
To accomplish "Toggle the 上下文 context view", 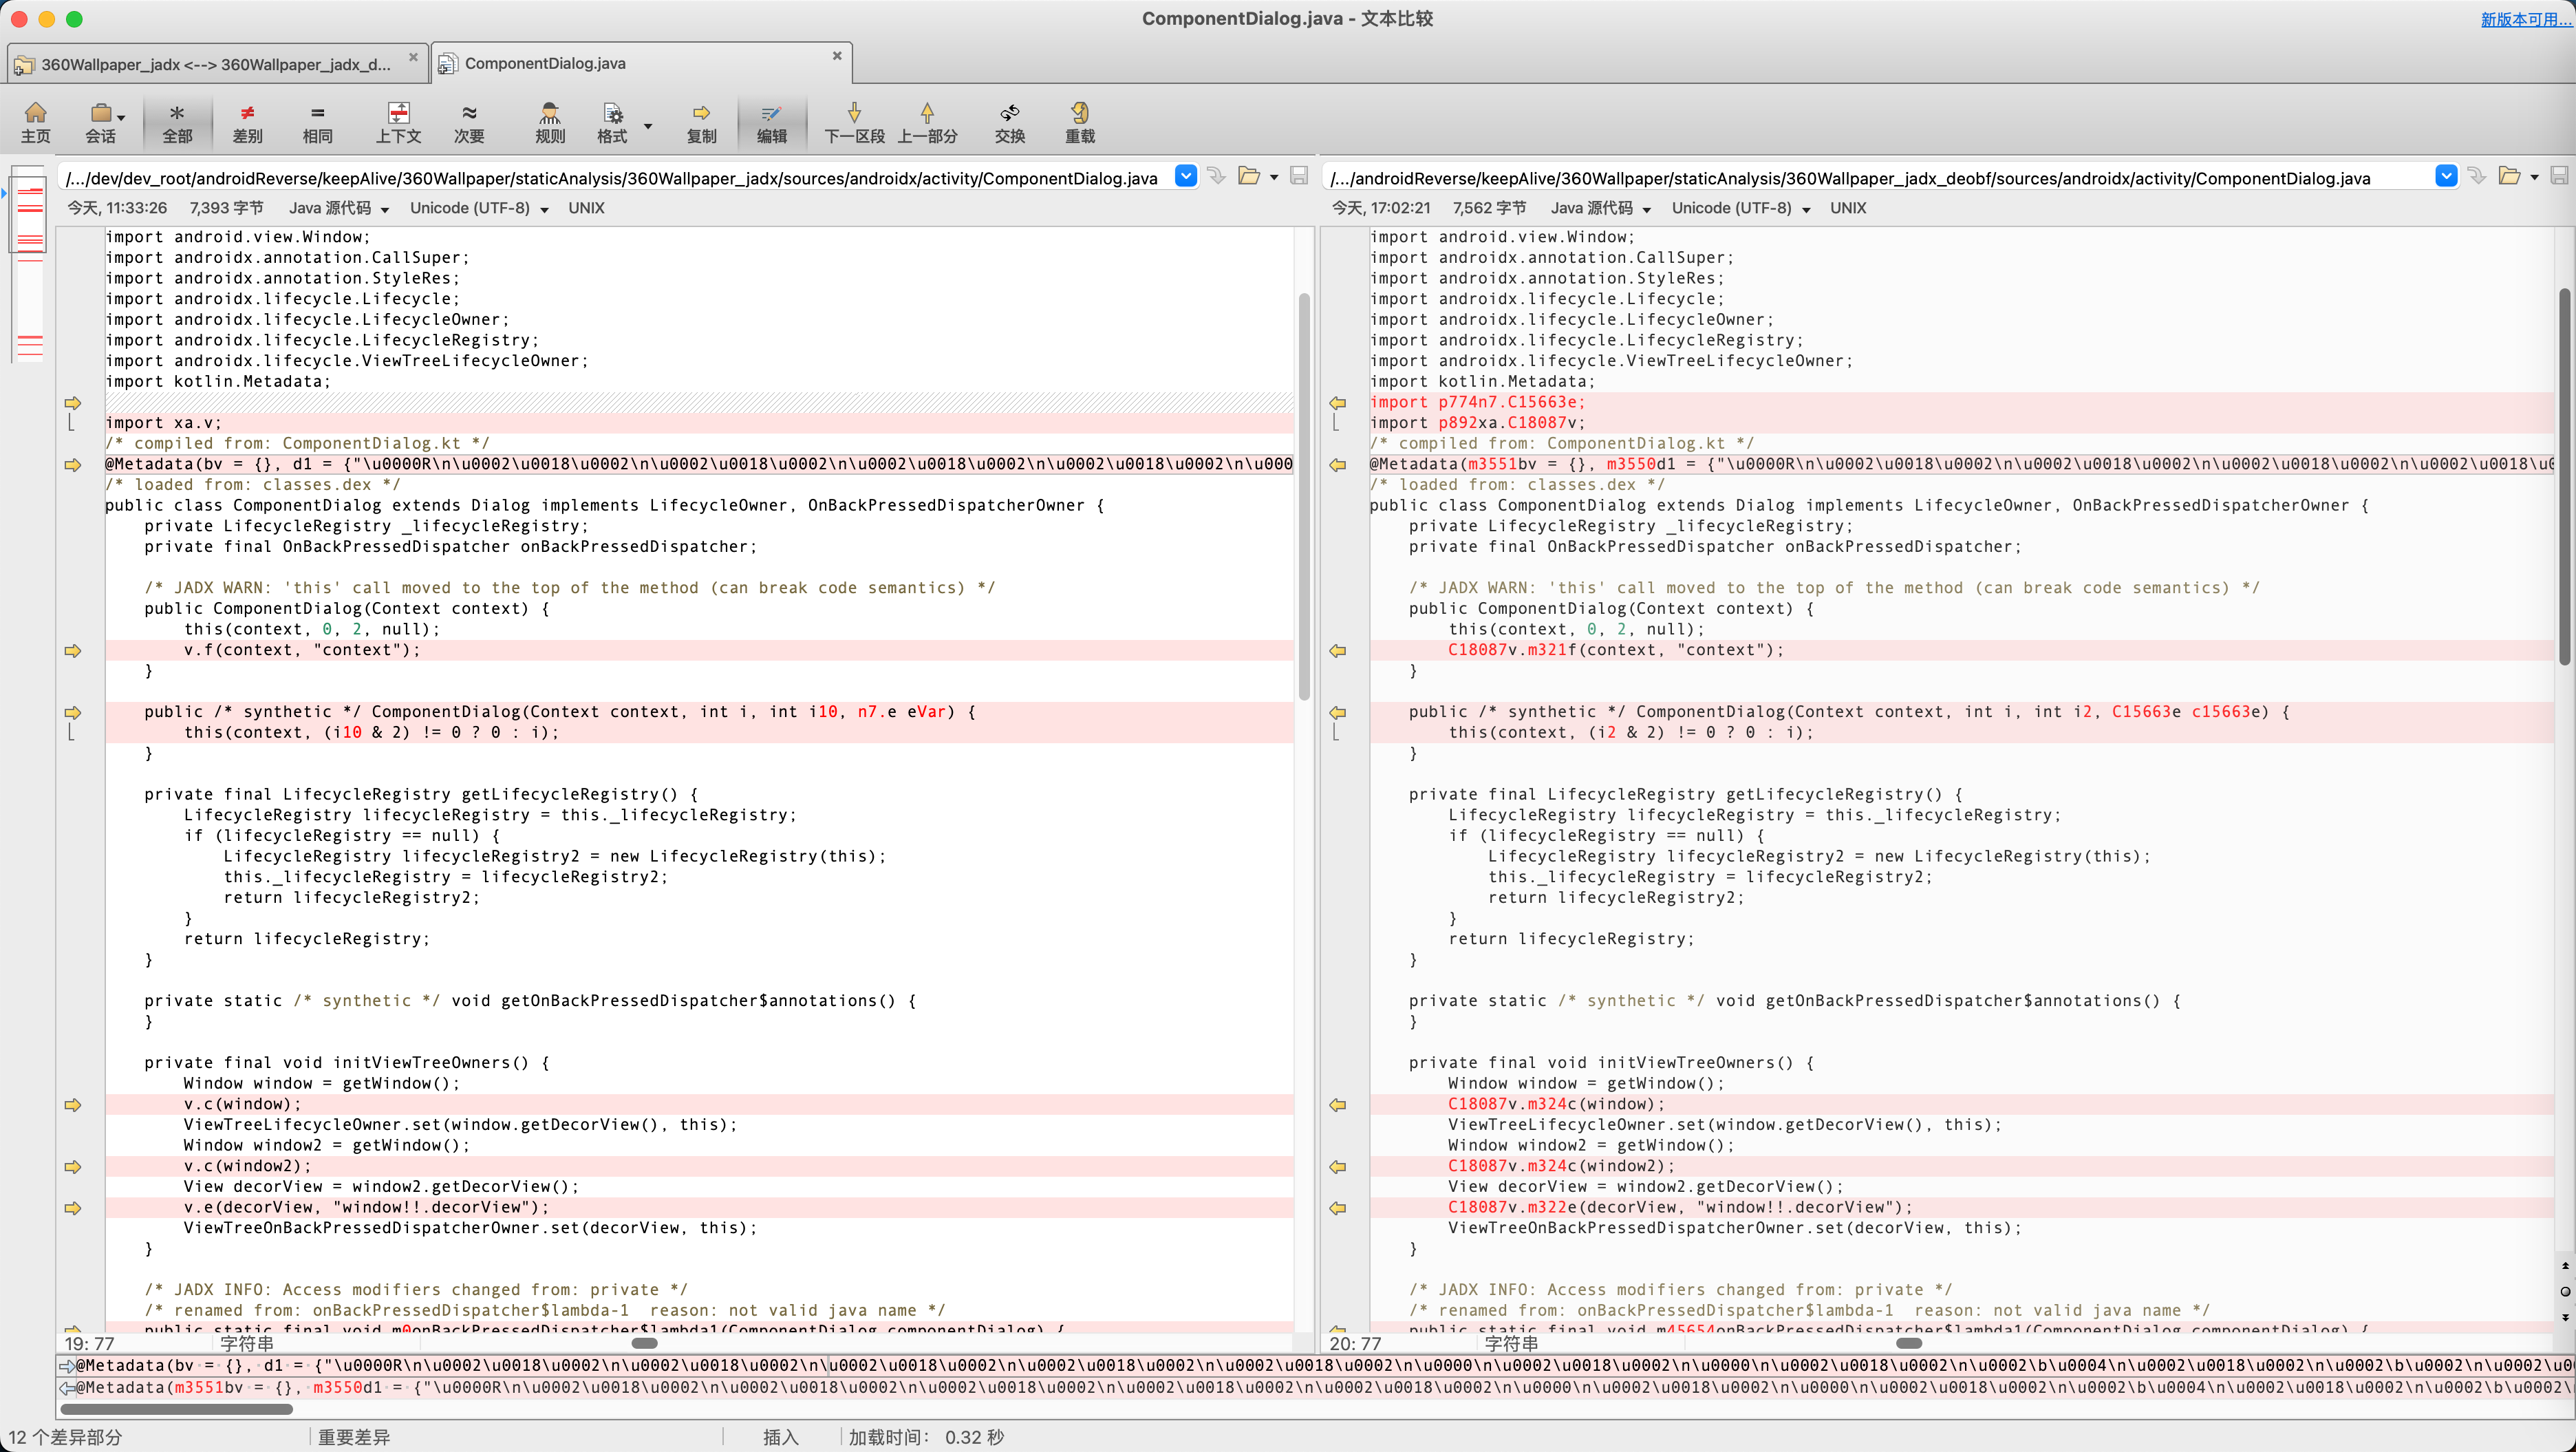I will (398, 122).
